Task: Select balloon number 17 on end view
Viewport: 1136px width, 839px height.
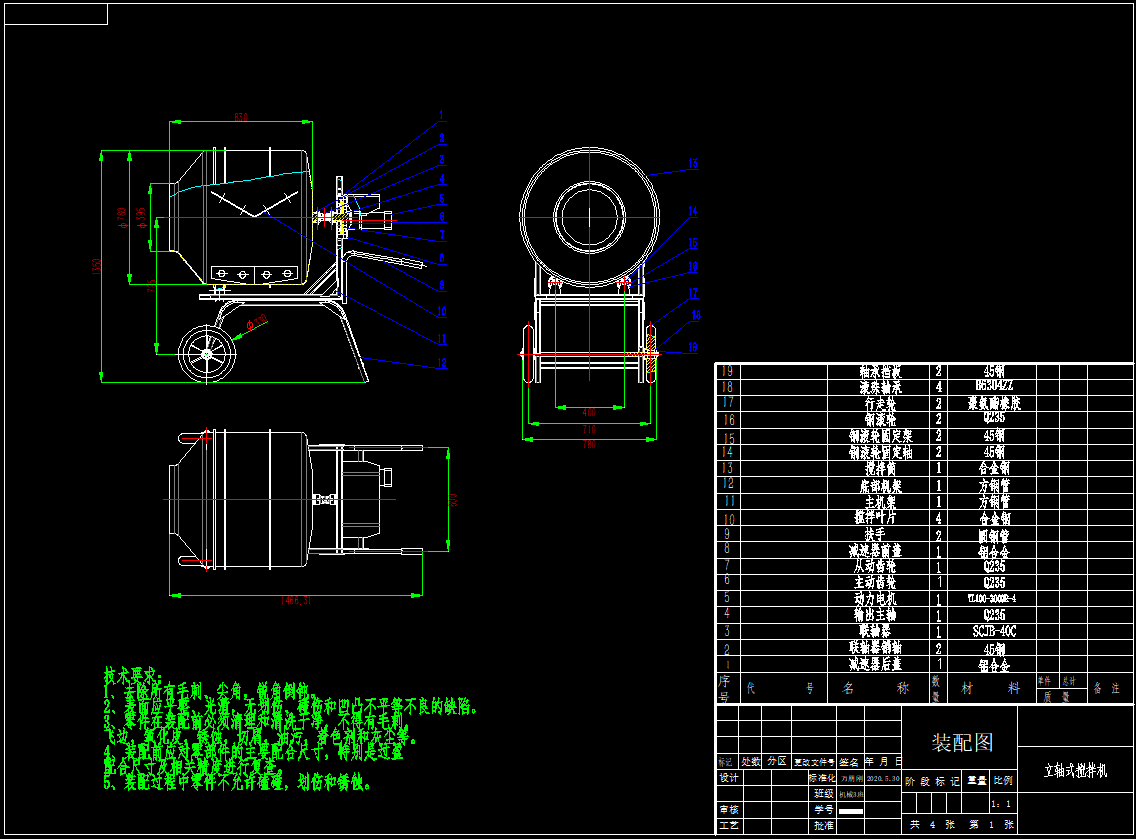Action: click(x=693, y=293)
